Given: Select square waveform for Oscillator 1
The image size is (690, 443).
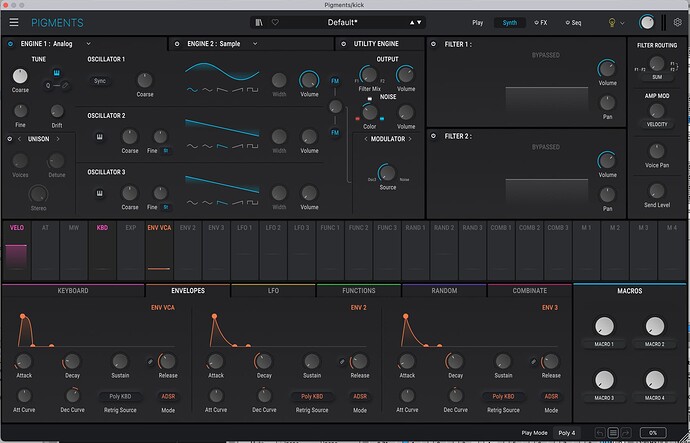Looking at the screenshot, I should [x=252, y=90].
